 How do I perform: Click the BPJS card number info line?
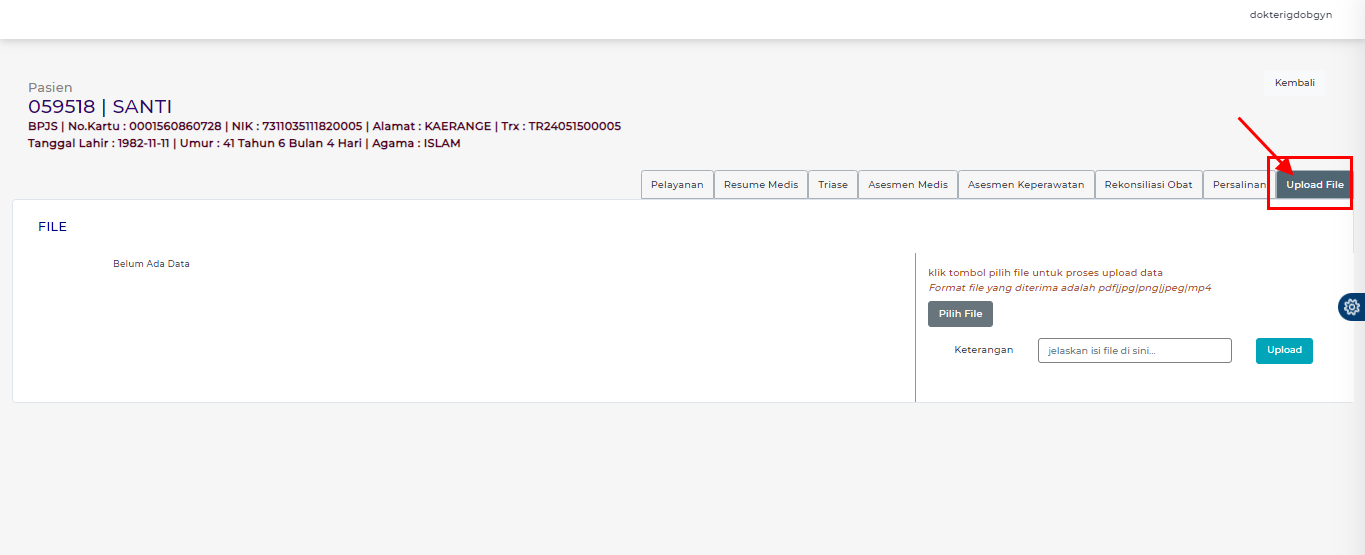324,126
